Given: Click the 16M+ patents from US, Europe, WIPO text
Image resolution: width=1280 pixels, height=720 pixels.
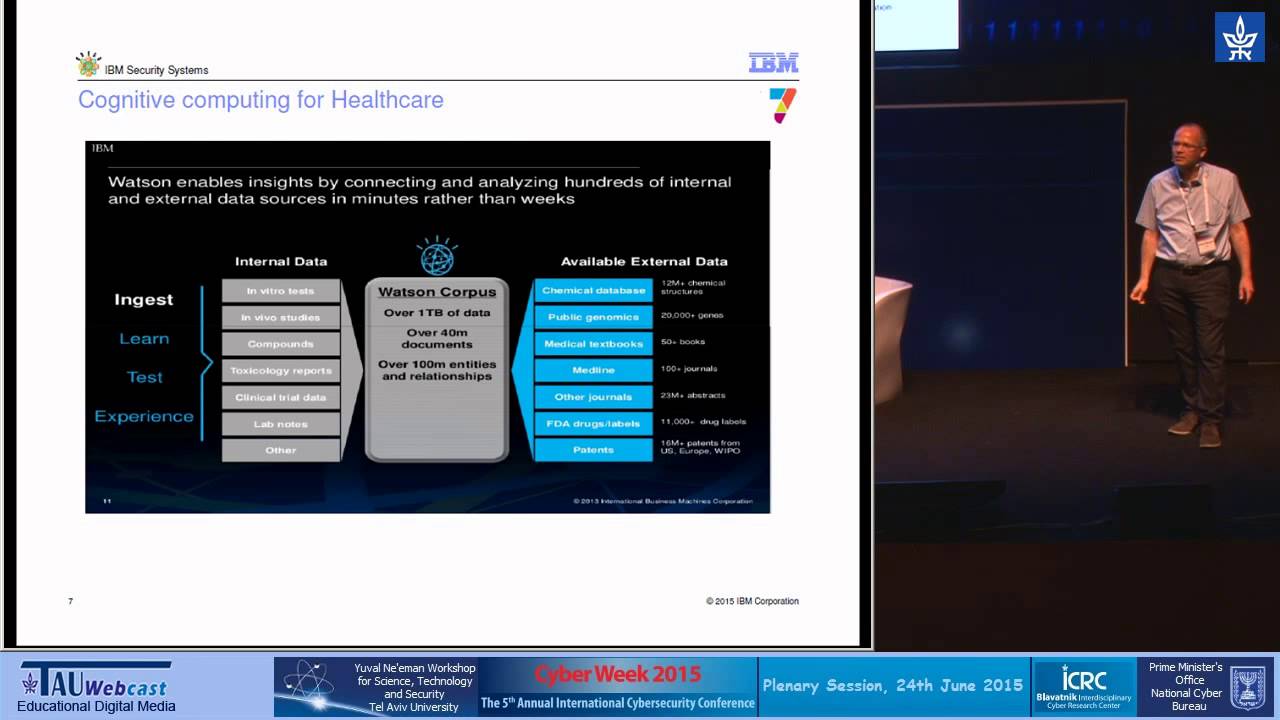Looking at the screenshot, I should tap(700, 447).
